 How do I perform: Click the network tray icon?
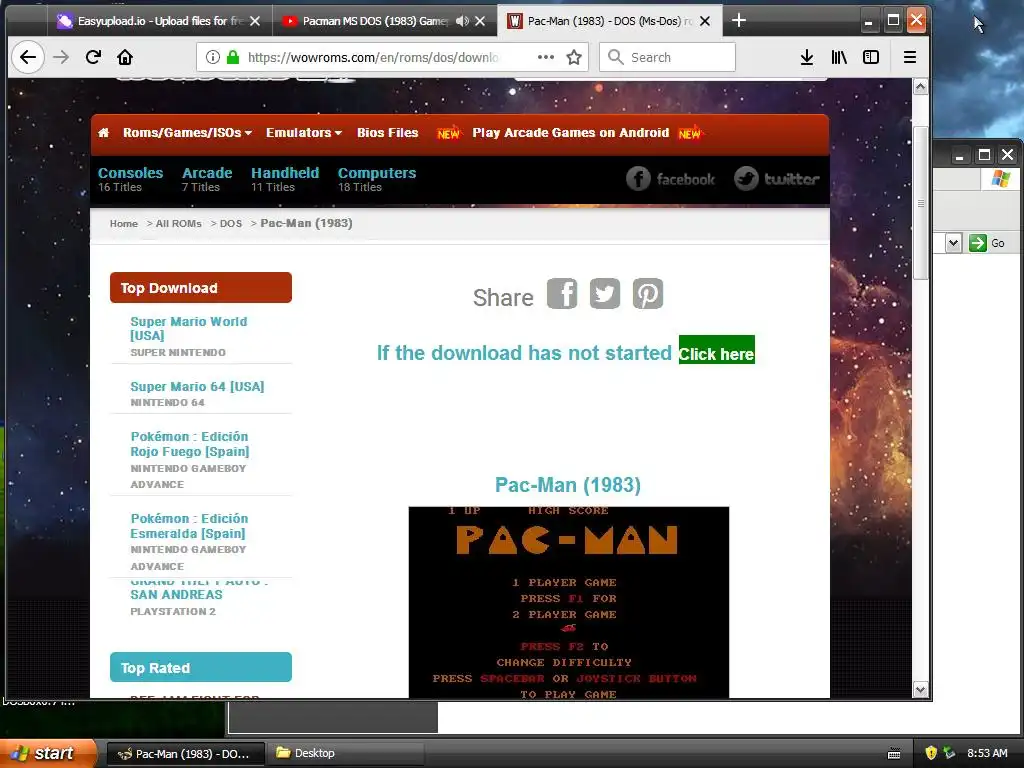[949, 753]
